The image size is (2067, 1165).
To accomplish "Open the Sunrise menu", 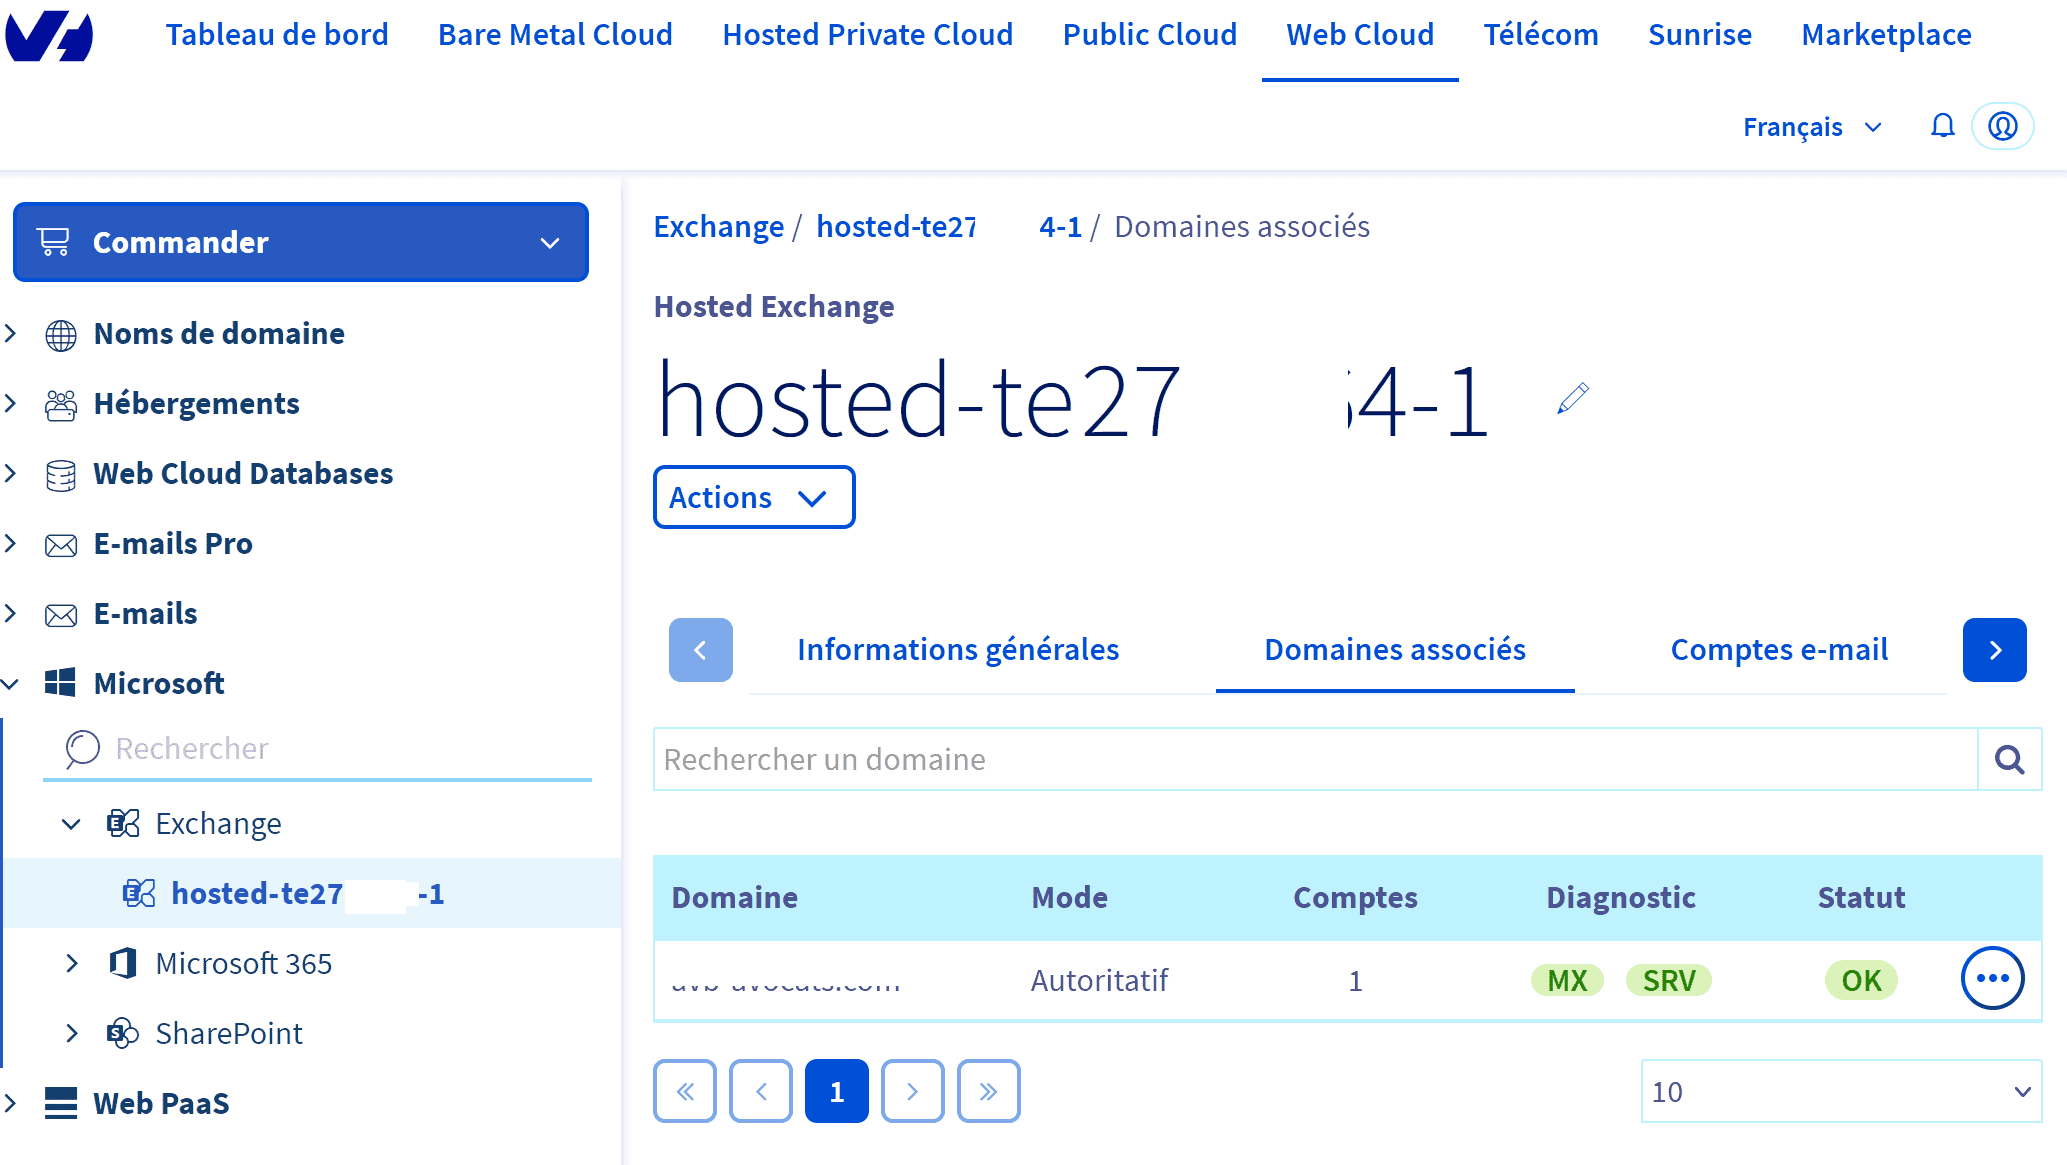I will point(1700,35).
